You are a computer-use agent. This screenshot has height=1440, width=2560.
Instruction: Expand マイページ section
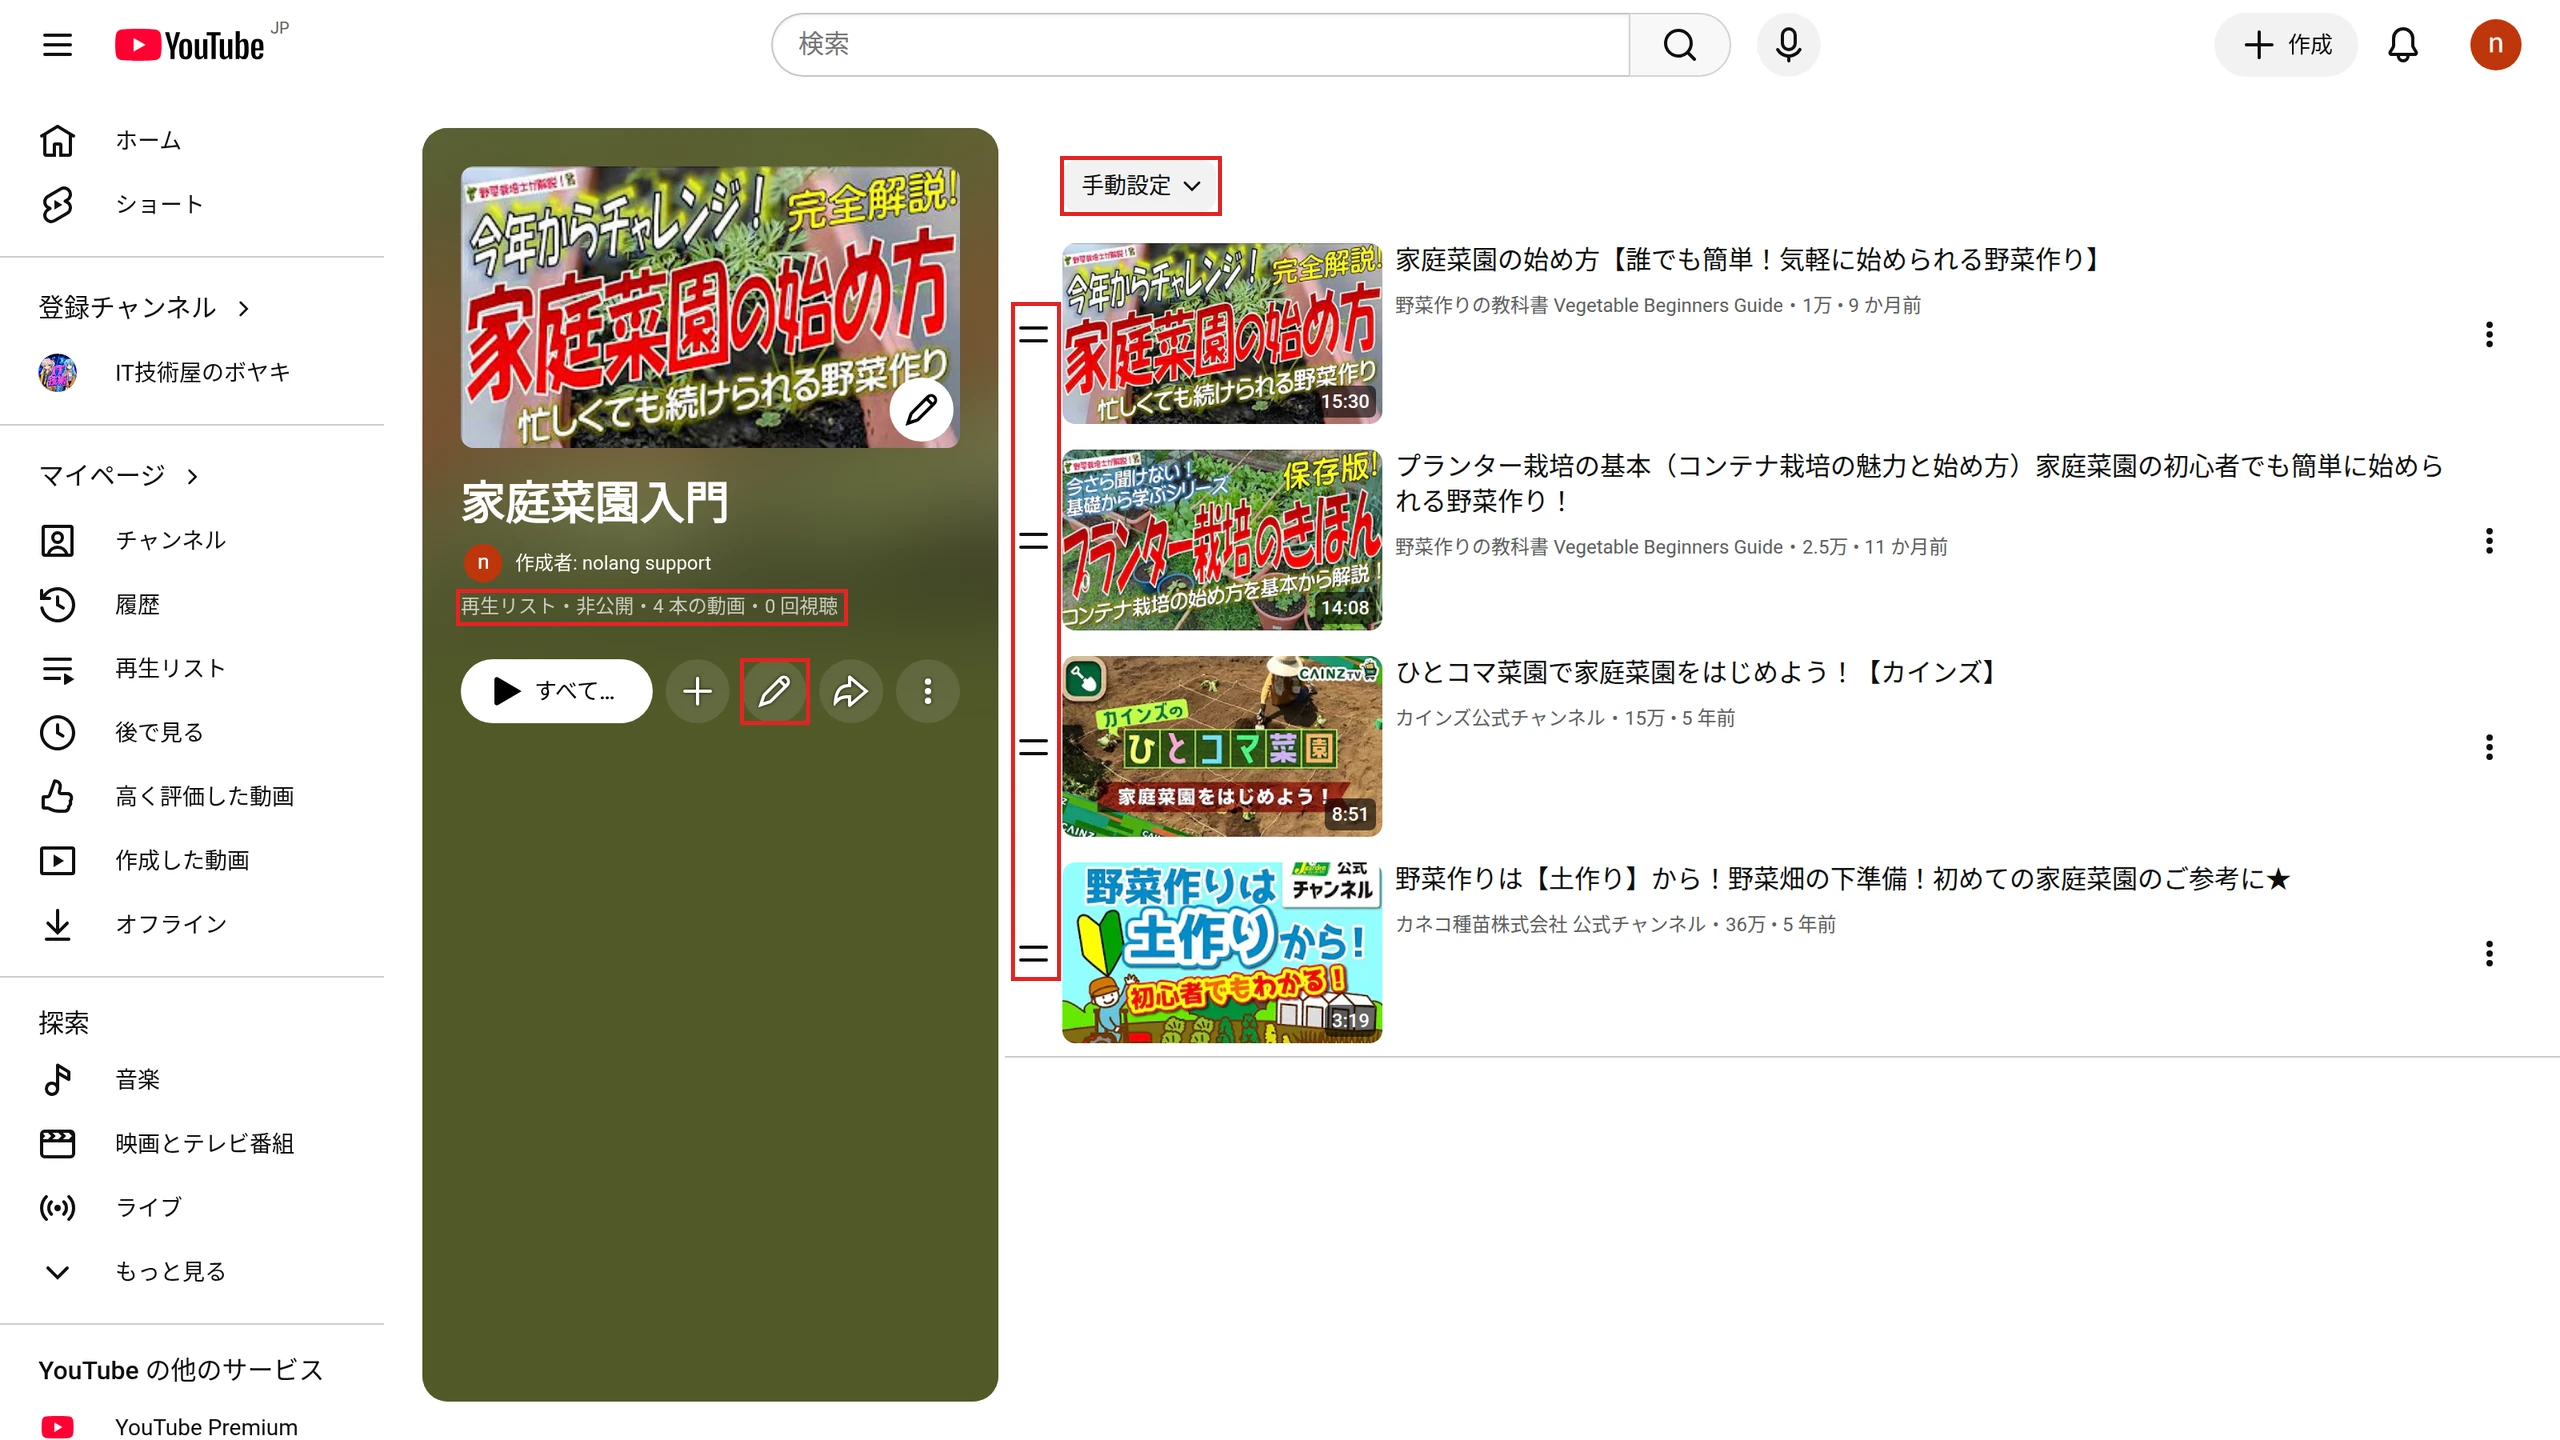pyautogui.click(x=118, y=476)
